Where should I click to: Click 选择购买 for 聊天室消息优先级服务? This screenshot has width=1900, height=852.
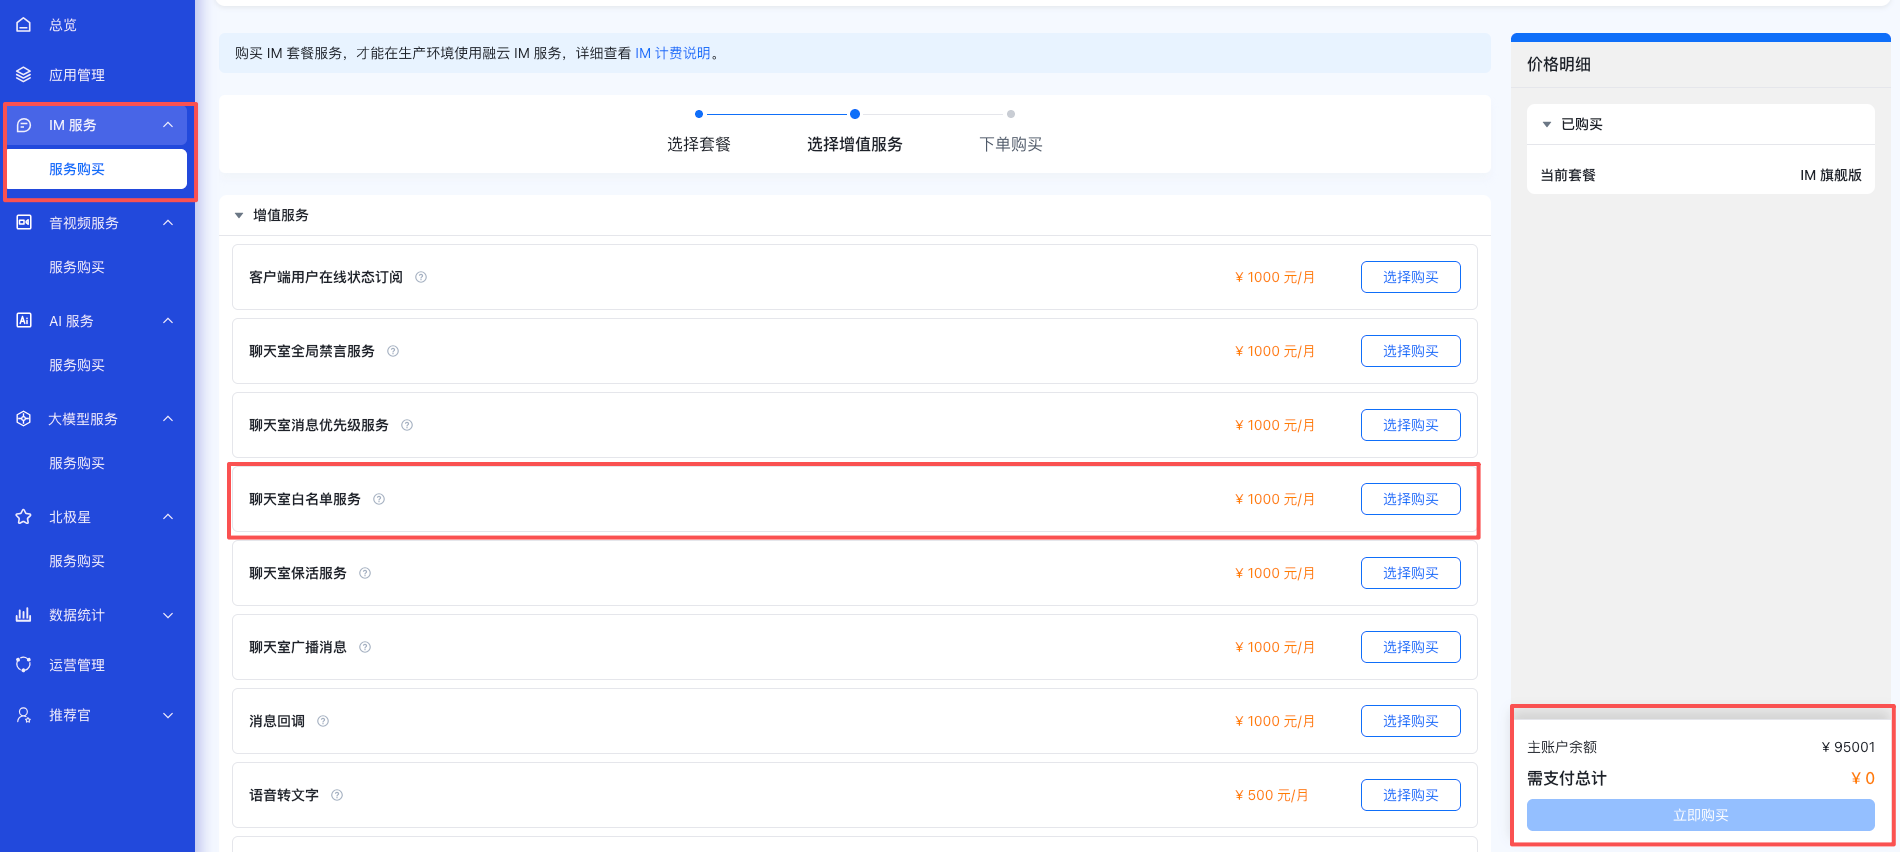1410,425
